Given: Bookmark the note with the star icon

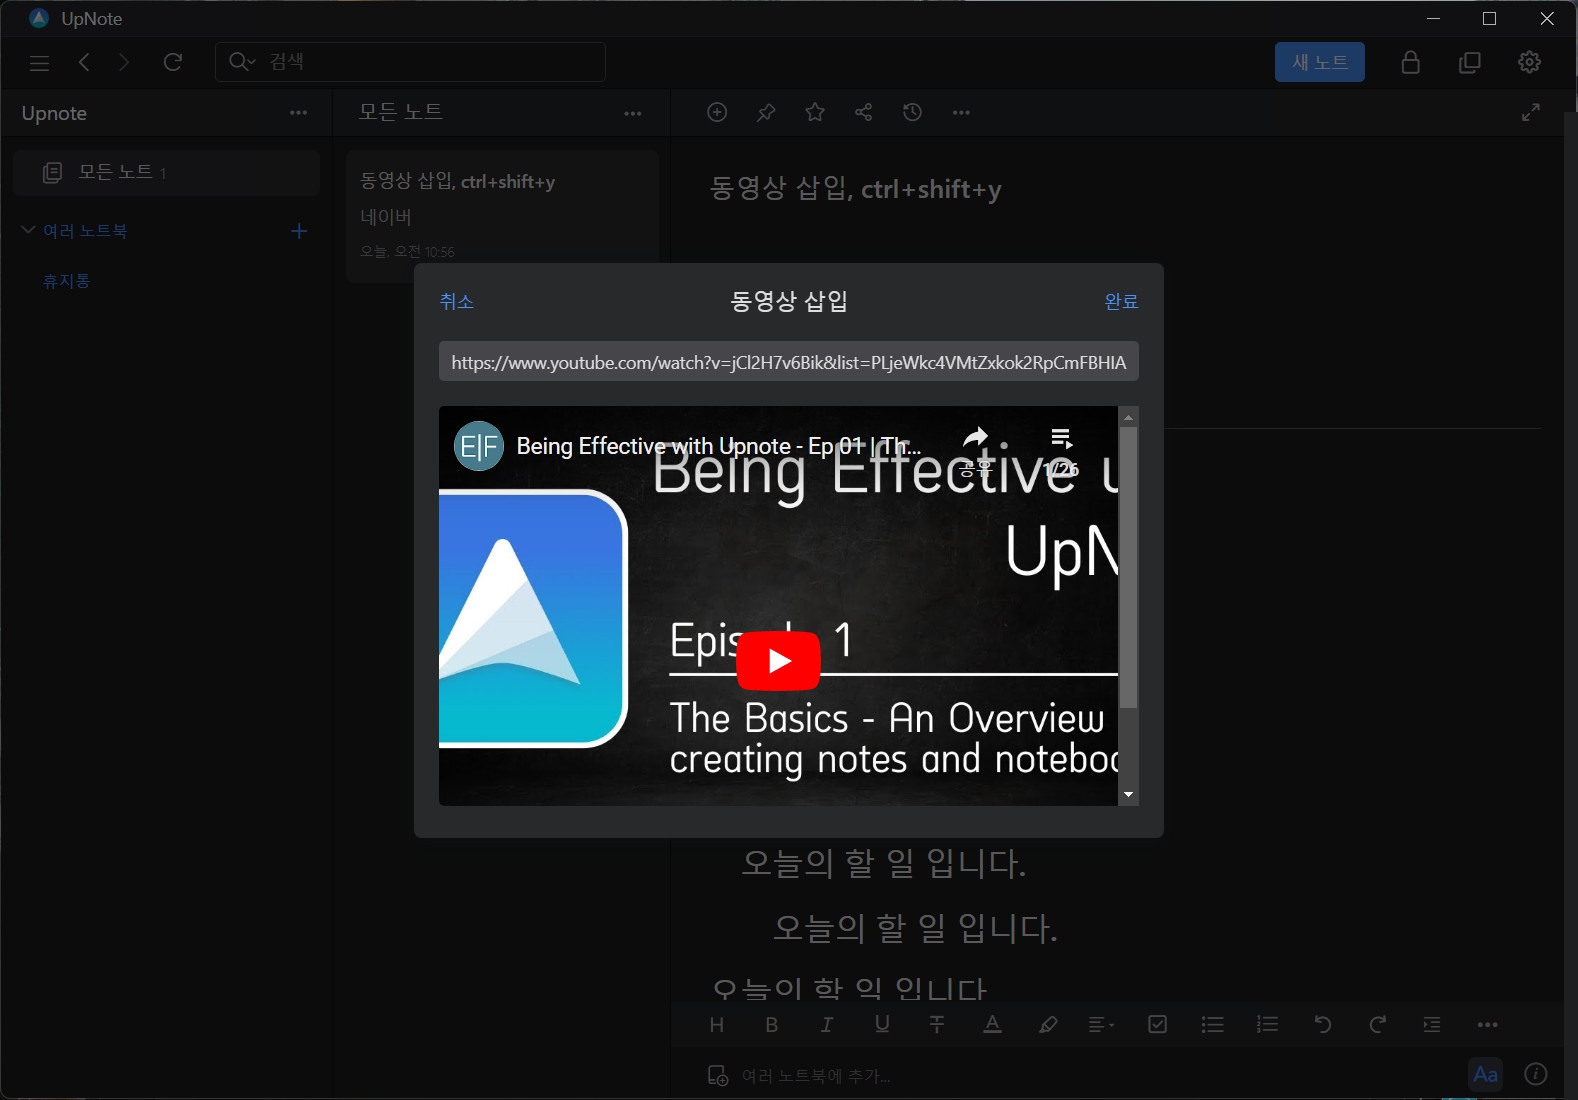Looking at the screenshot, I should tap(815, 112).
